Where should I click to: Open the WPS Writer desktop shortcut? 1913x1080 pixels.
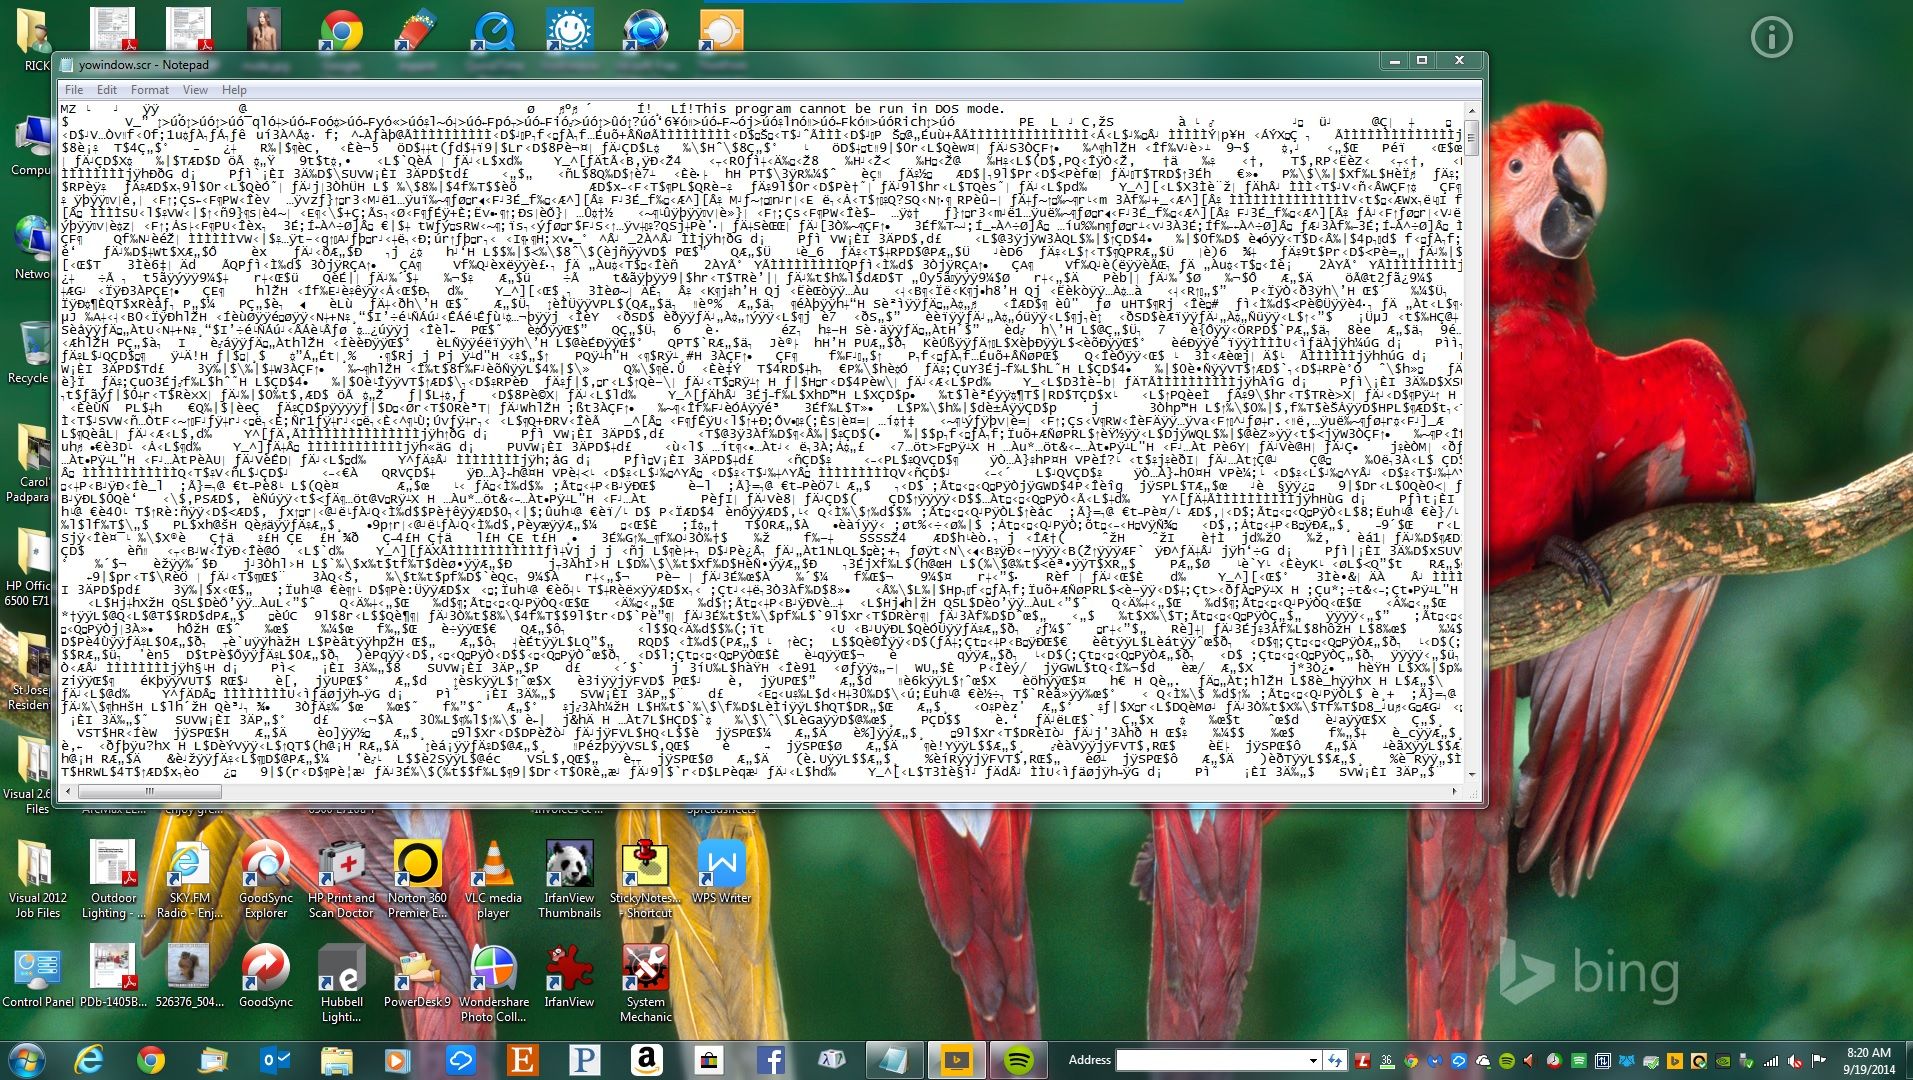coord(721,872)
